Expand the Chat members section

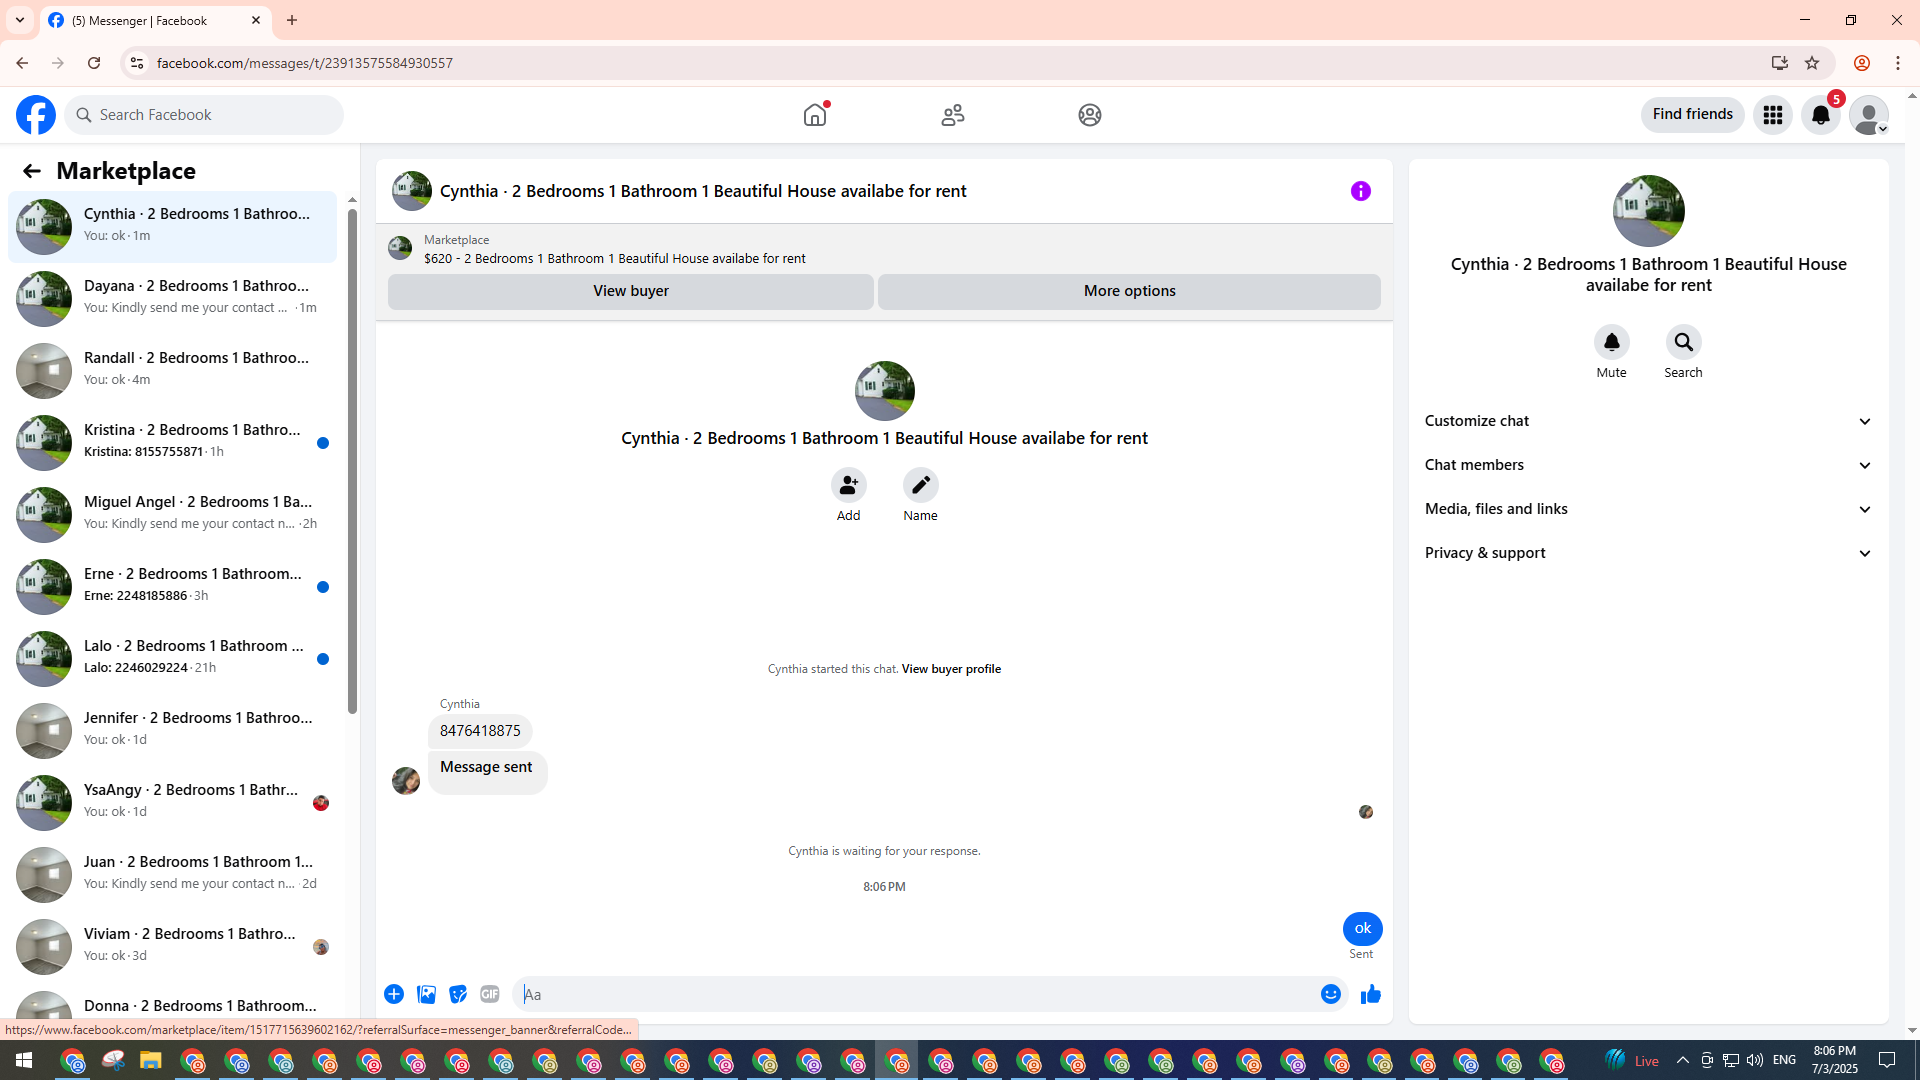(1648, 465)
